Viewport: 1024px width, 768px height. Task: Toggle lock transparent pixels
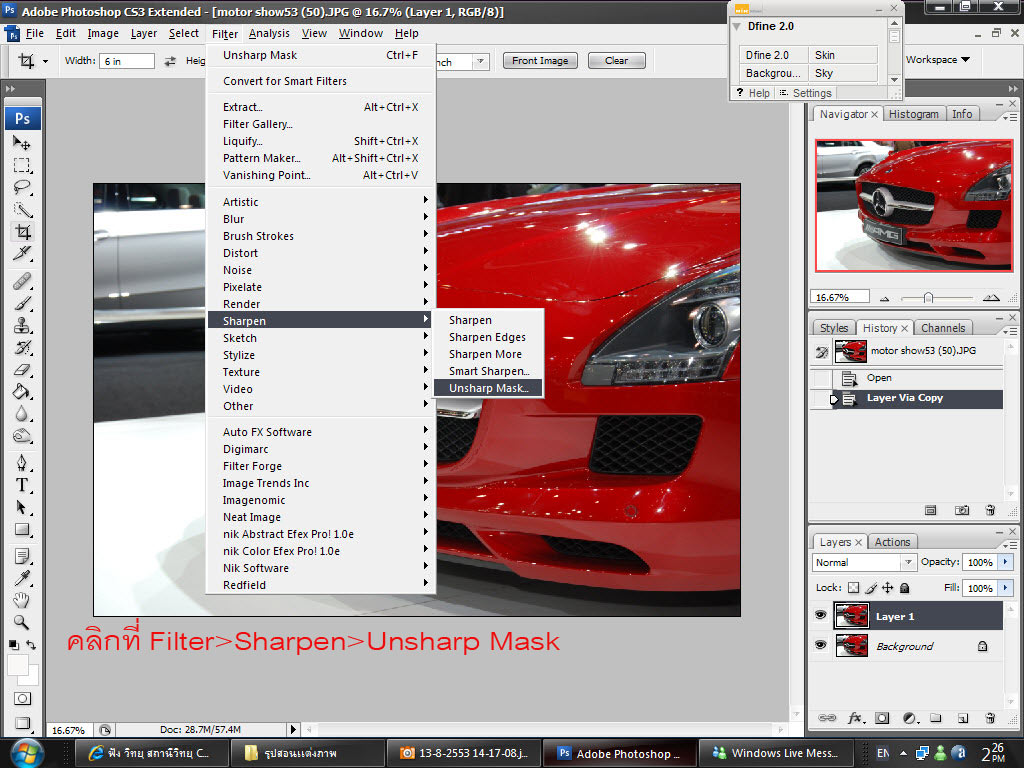click(x=854, y=588)
